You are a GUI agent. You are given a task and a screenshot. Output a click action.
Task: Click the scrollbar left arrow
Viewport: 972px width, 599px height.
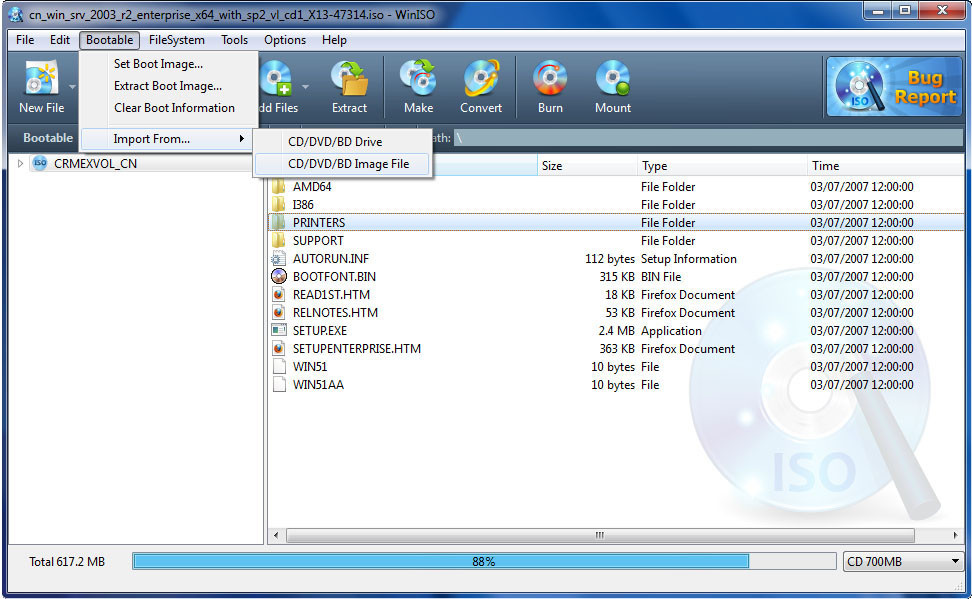[276, 535]
